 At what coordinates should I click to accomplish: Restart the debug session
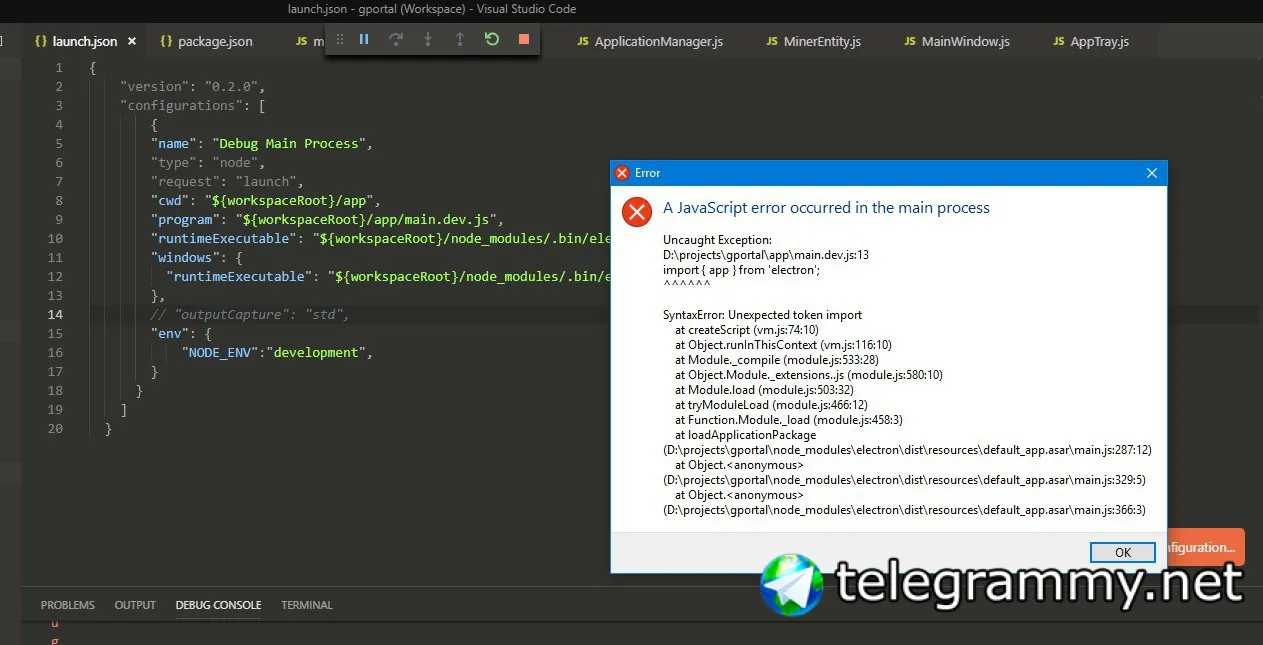click(x=491, y=39)
